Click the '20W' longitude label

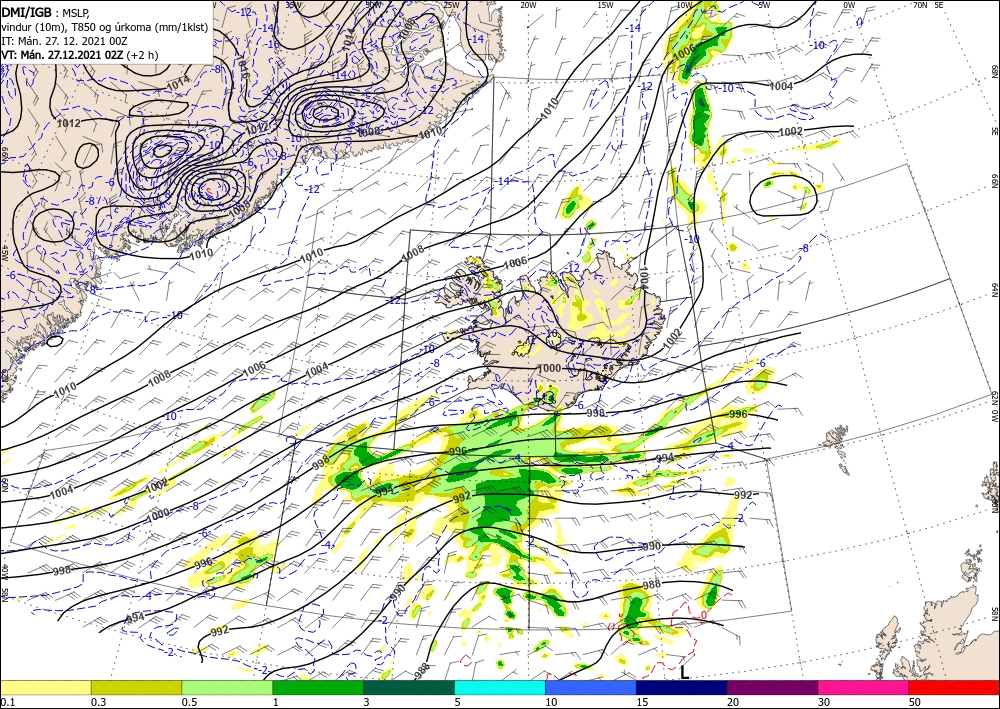tap(527, 5)
